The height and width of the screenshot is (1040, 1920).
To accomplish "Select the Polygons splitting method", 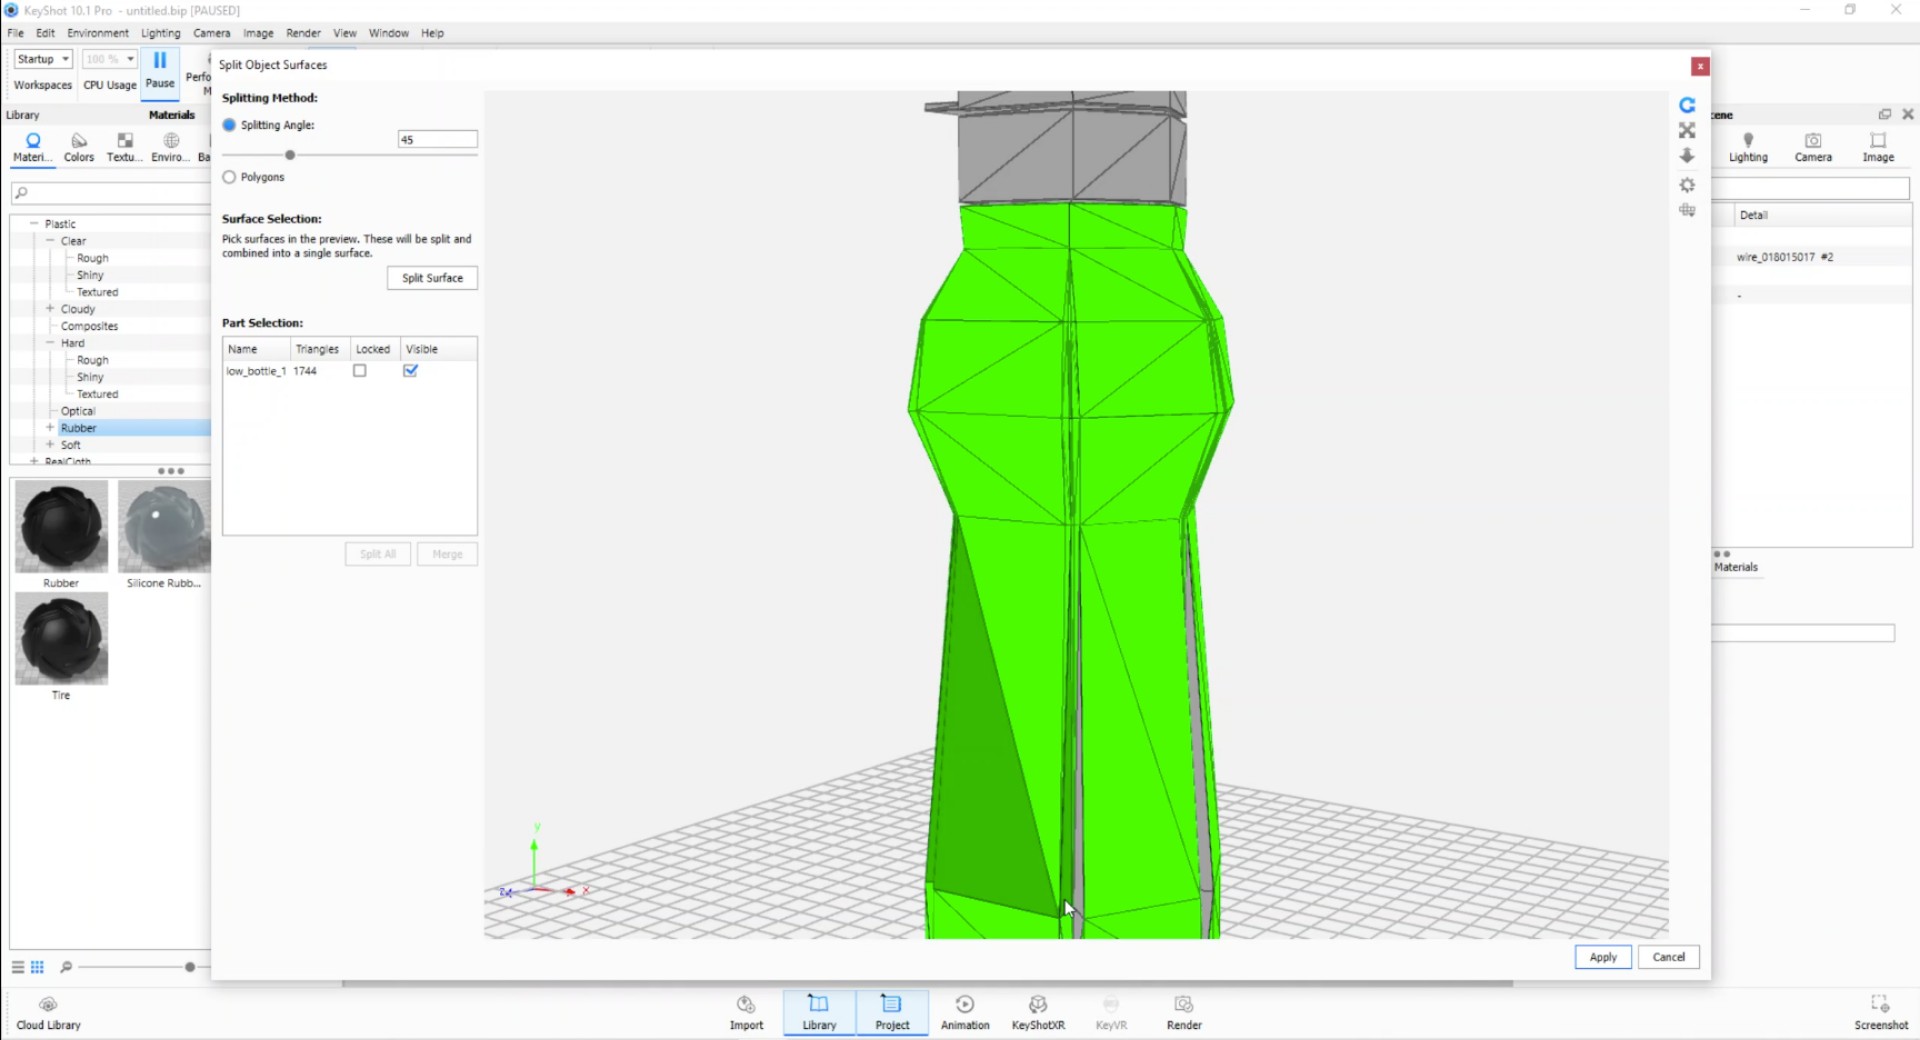I will point(229,177).
